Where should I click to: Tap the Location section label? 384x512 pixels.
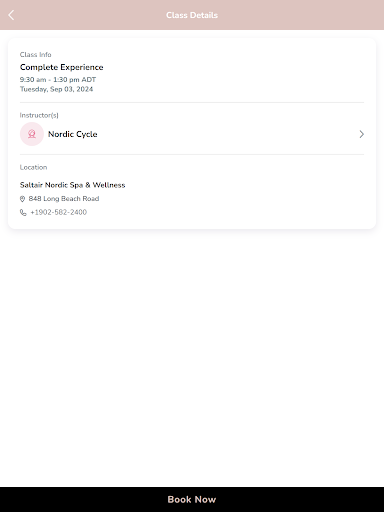(x=33, y=167)
